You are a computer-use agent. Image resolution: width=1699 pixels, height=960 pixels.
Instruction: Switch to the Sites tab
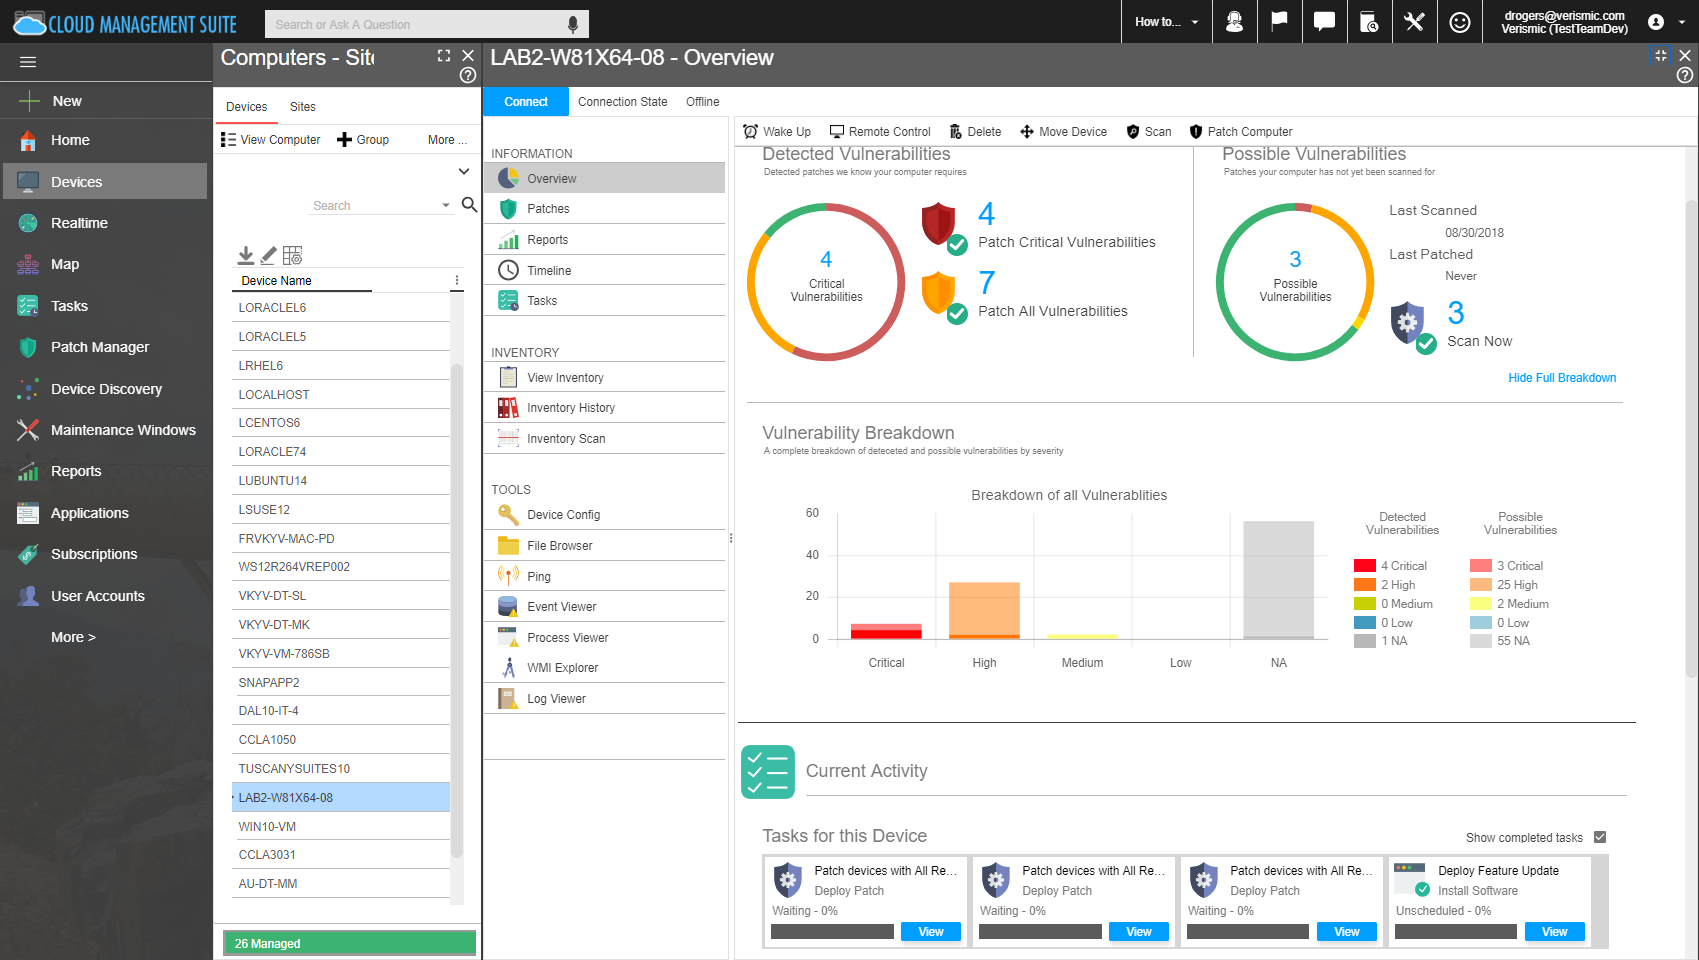point(303,107)
